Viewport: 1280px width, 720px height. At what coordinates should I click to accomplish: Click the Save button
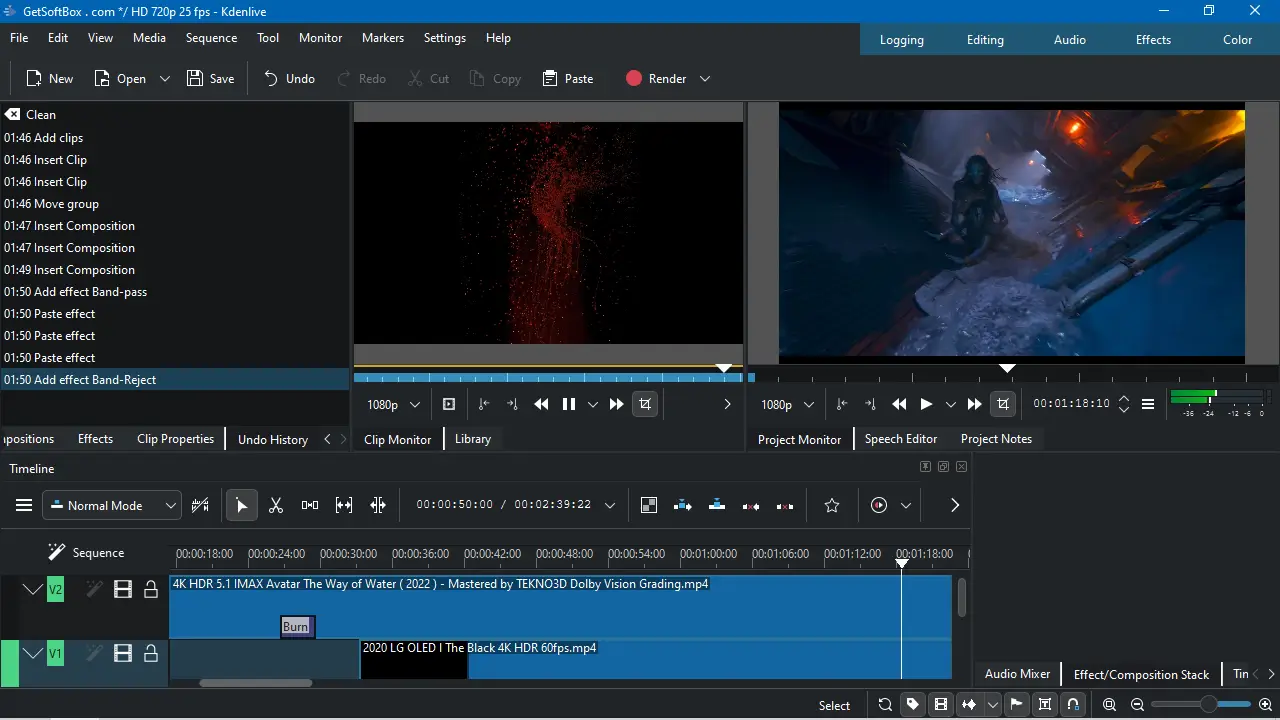(x=211, y=78)
